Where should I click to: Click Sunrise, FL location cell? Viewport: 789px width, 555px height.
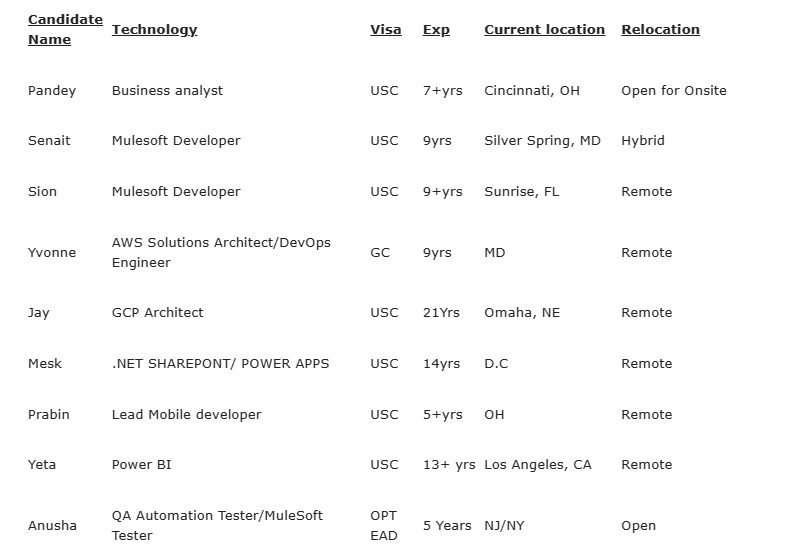click(x=521, y=191)
